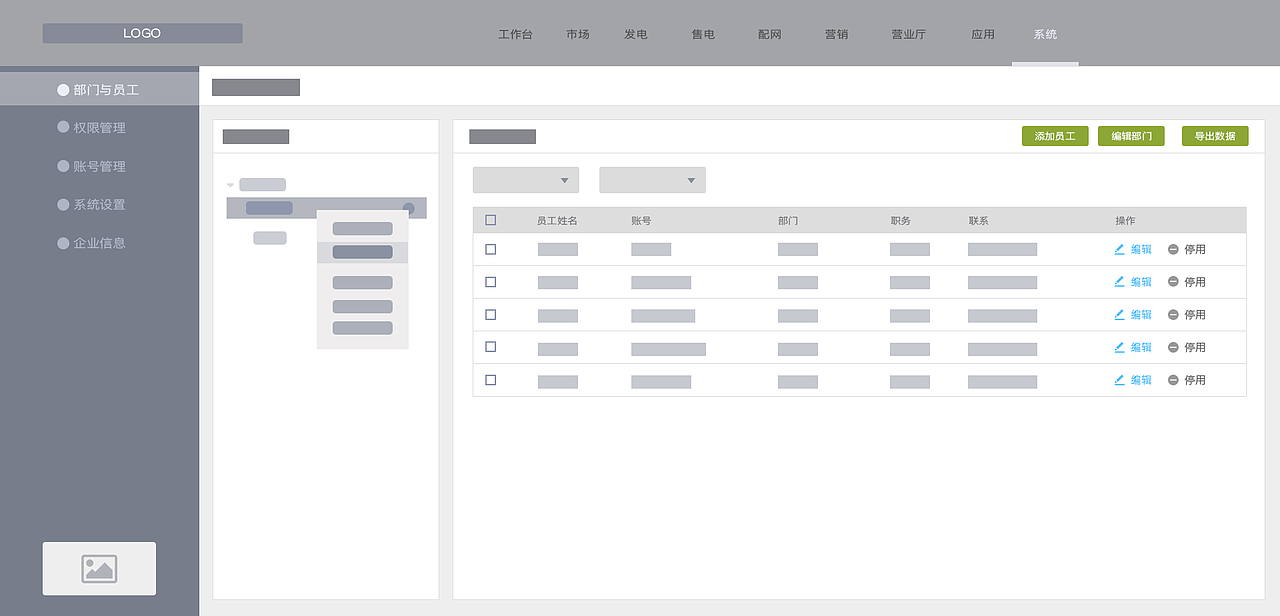This screenshot has height=616, width=1280.
Task: Open the second filter dropdown above the table
Action: tap(652, 180)
